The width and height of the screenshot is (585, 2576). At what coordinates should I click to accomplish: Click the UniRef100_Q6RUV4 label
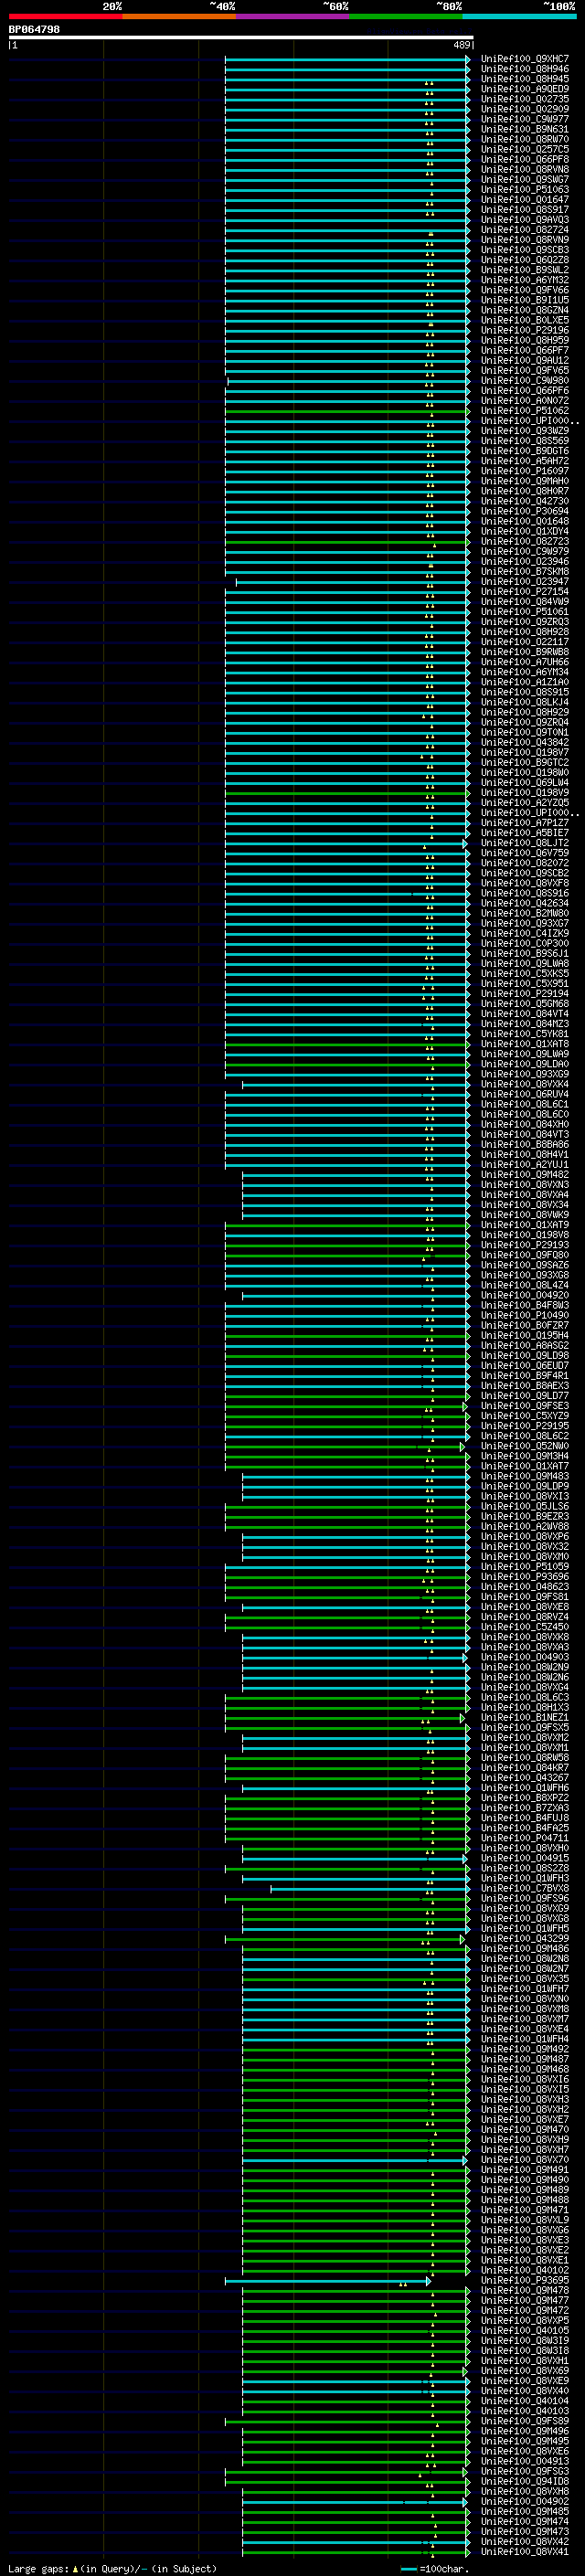(x=525, y=1094)
